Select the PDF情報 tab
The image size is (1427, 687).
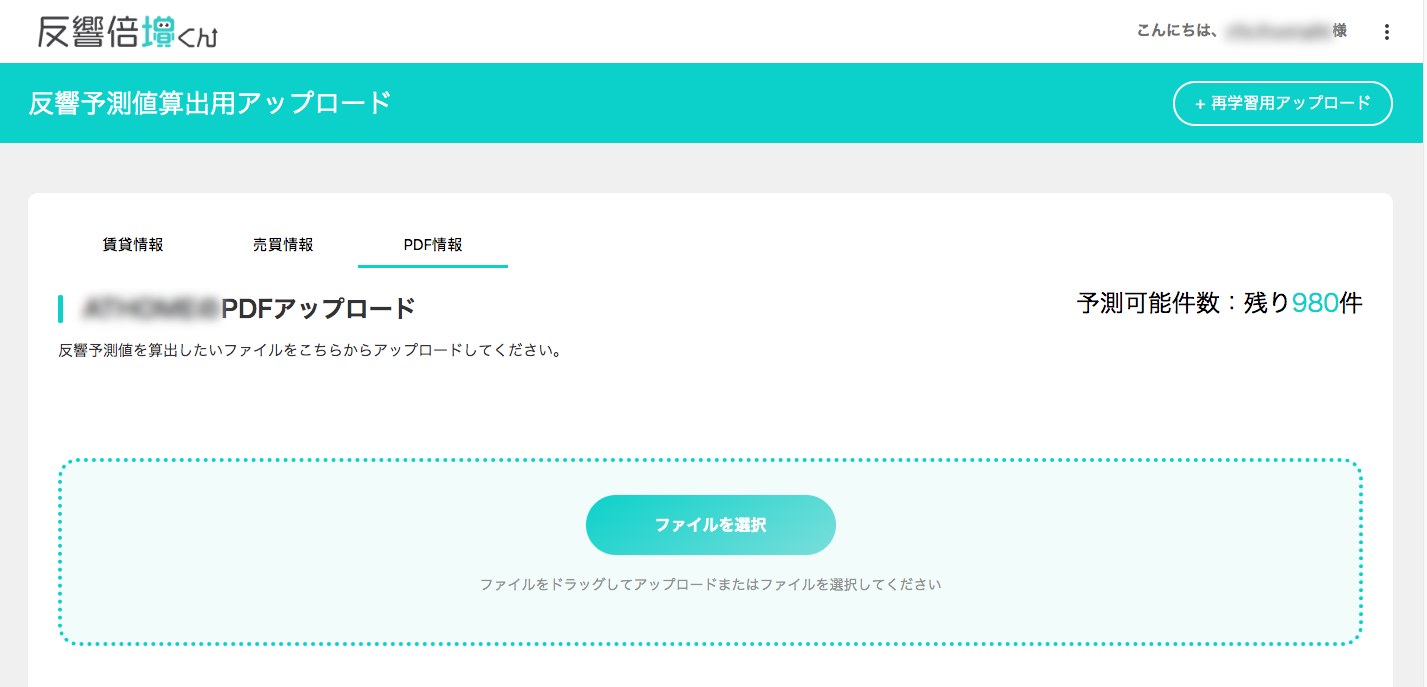(x=433, y=244)
